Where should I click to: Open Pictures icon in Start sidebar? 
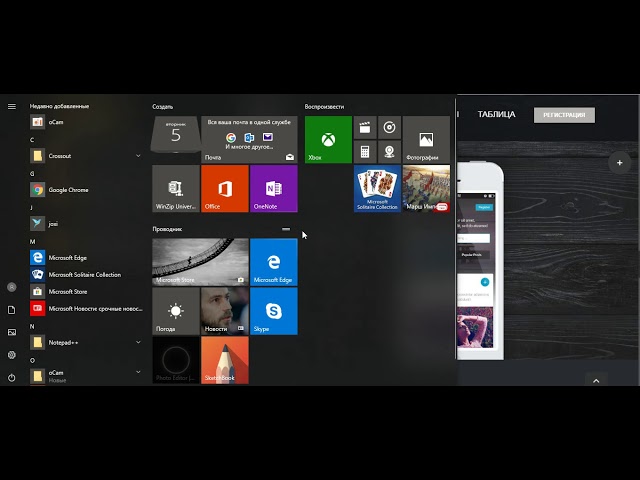click(x=12, y=332)
